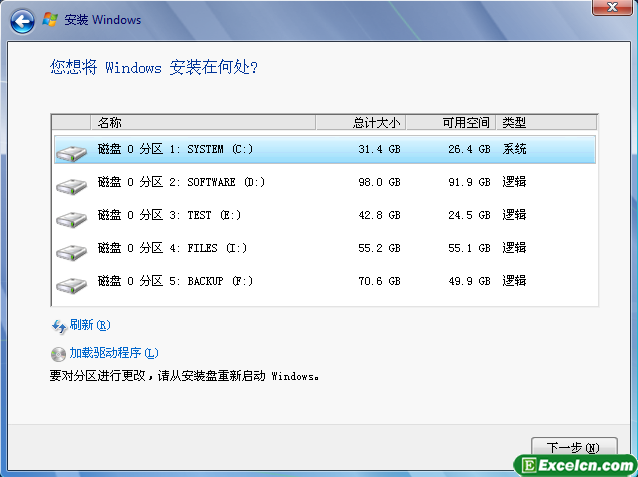This screenshot has height=477, width=638.
Task: Click the load driver disc icon
Action: [x=58, y=354]
